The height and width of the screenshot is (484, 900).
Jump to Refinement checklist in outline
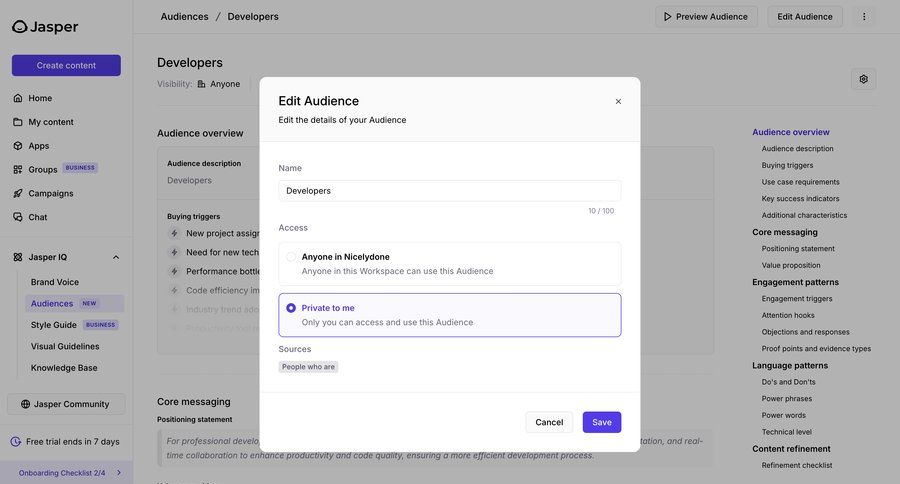[x=797, y=465]
